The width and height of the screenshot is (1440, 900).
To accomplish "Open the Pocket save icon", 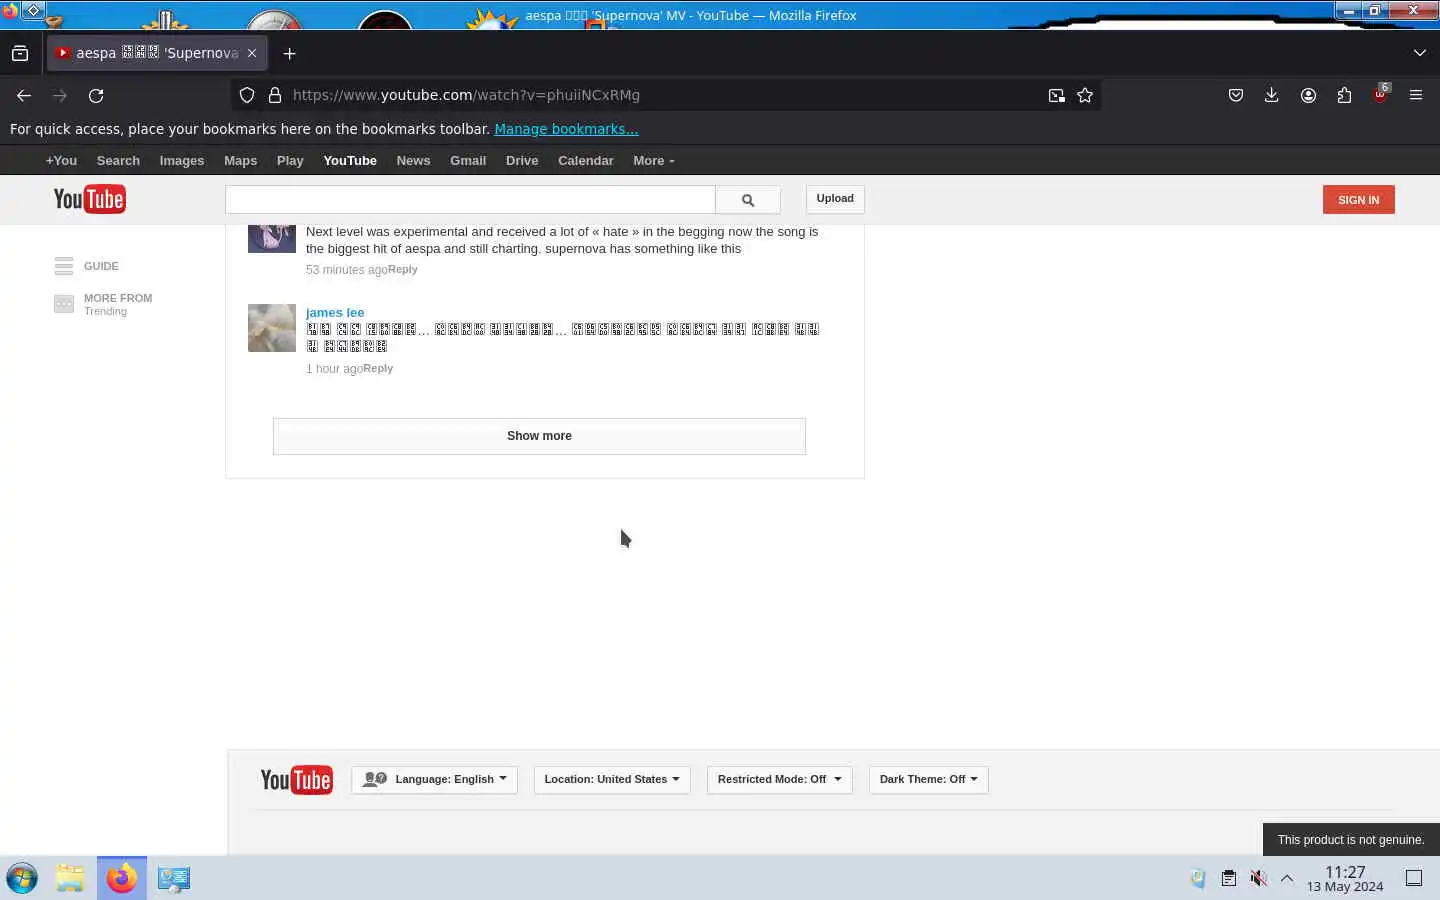I will pyautogui.click(x=1236, y=96).
